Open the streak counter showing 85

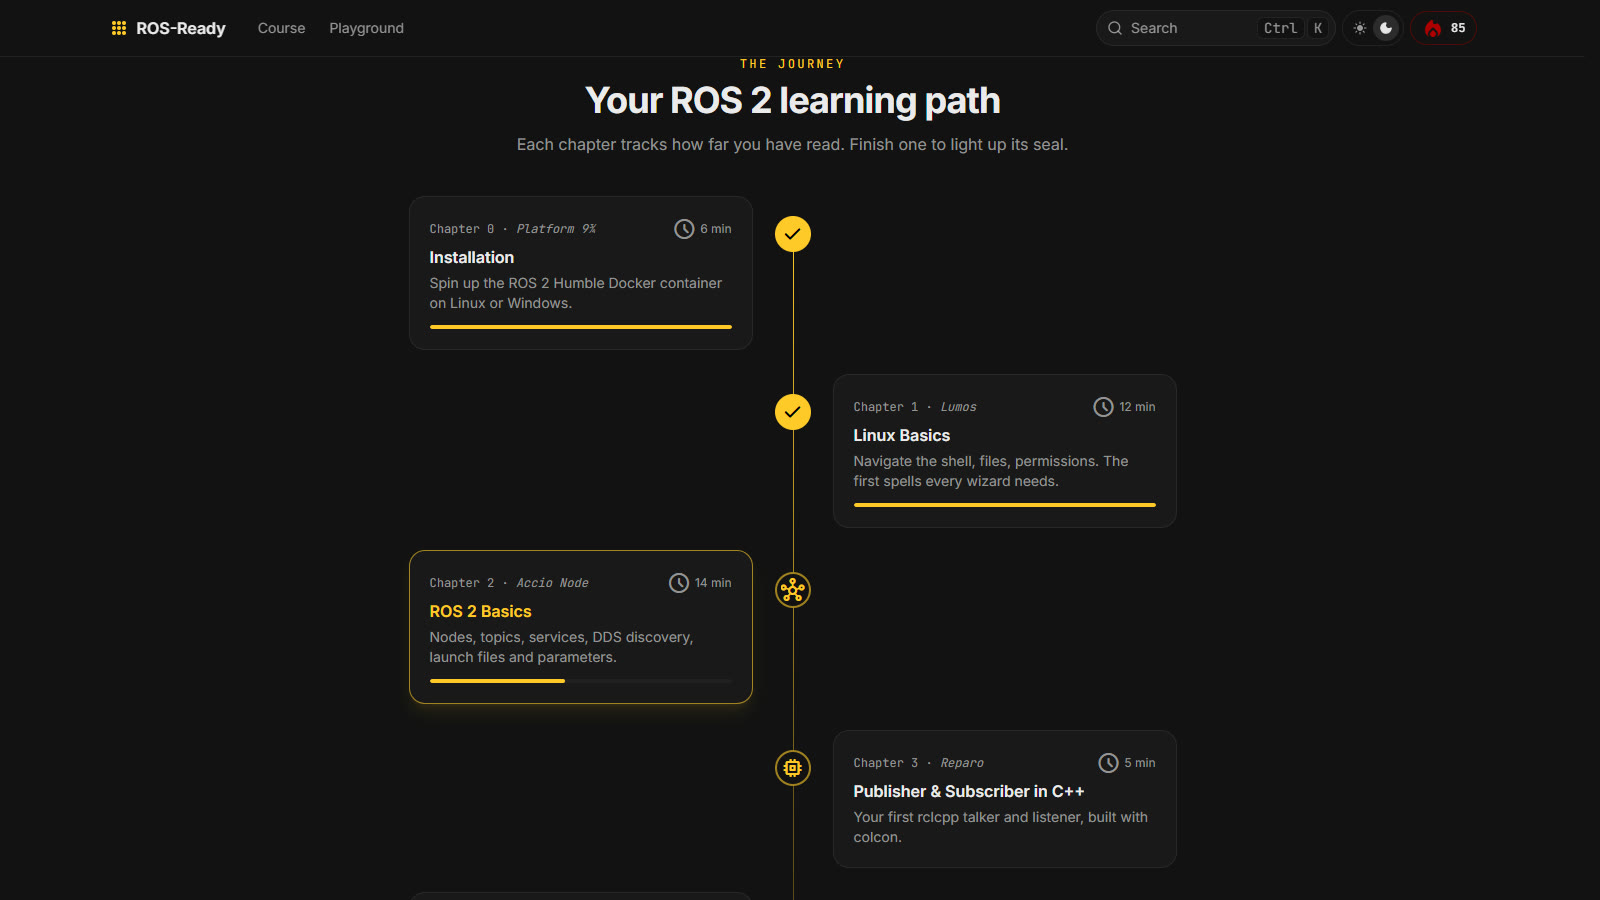pos(1443,28)
